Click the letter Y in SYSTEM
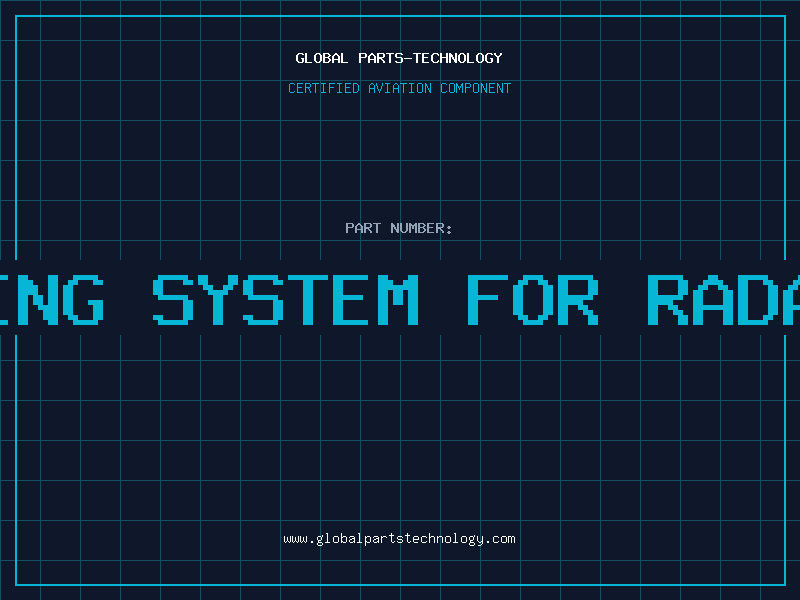The image size is (800, 600). click(230, 298)
